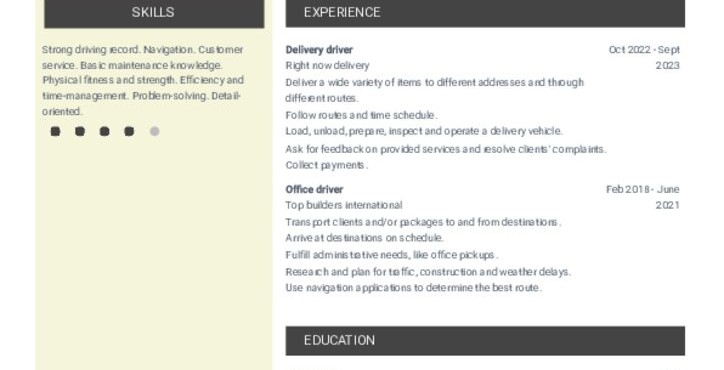The height and width of the screenshot is (370, 724).
Task: Click the Use navigation applications line
Action: click(413, 288)
